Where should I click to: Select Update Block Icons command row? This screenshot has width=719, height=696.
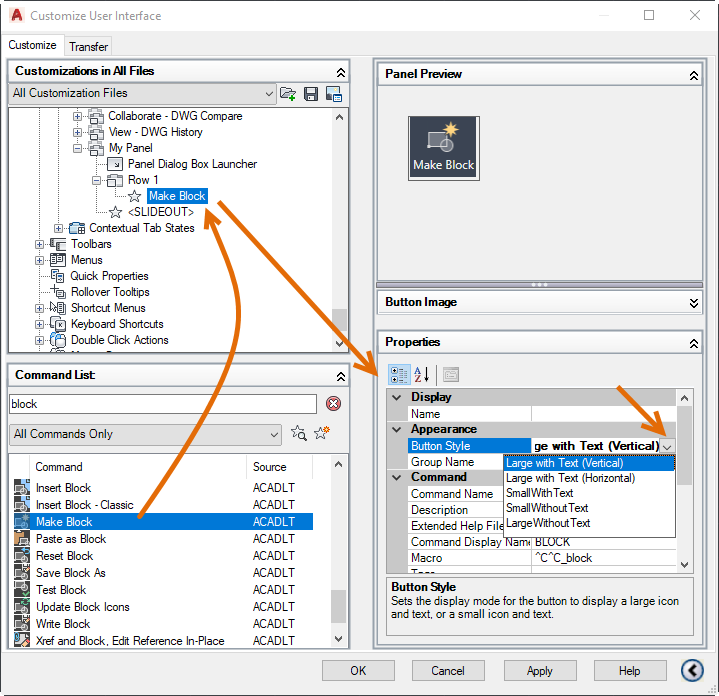tap(163, 606)
